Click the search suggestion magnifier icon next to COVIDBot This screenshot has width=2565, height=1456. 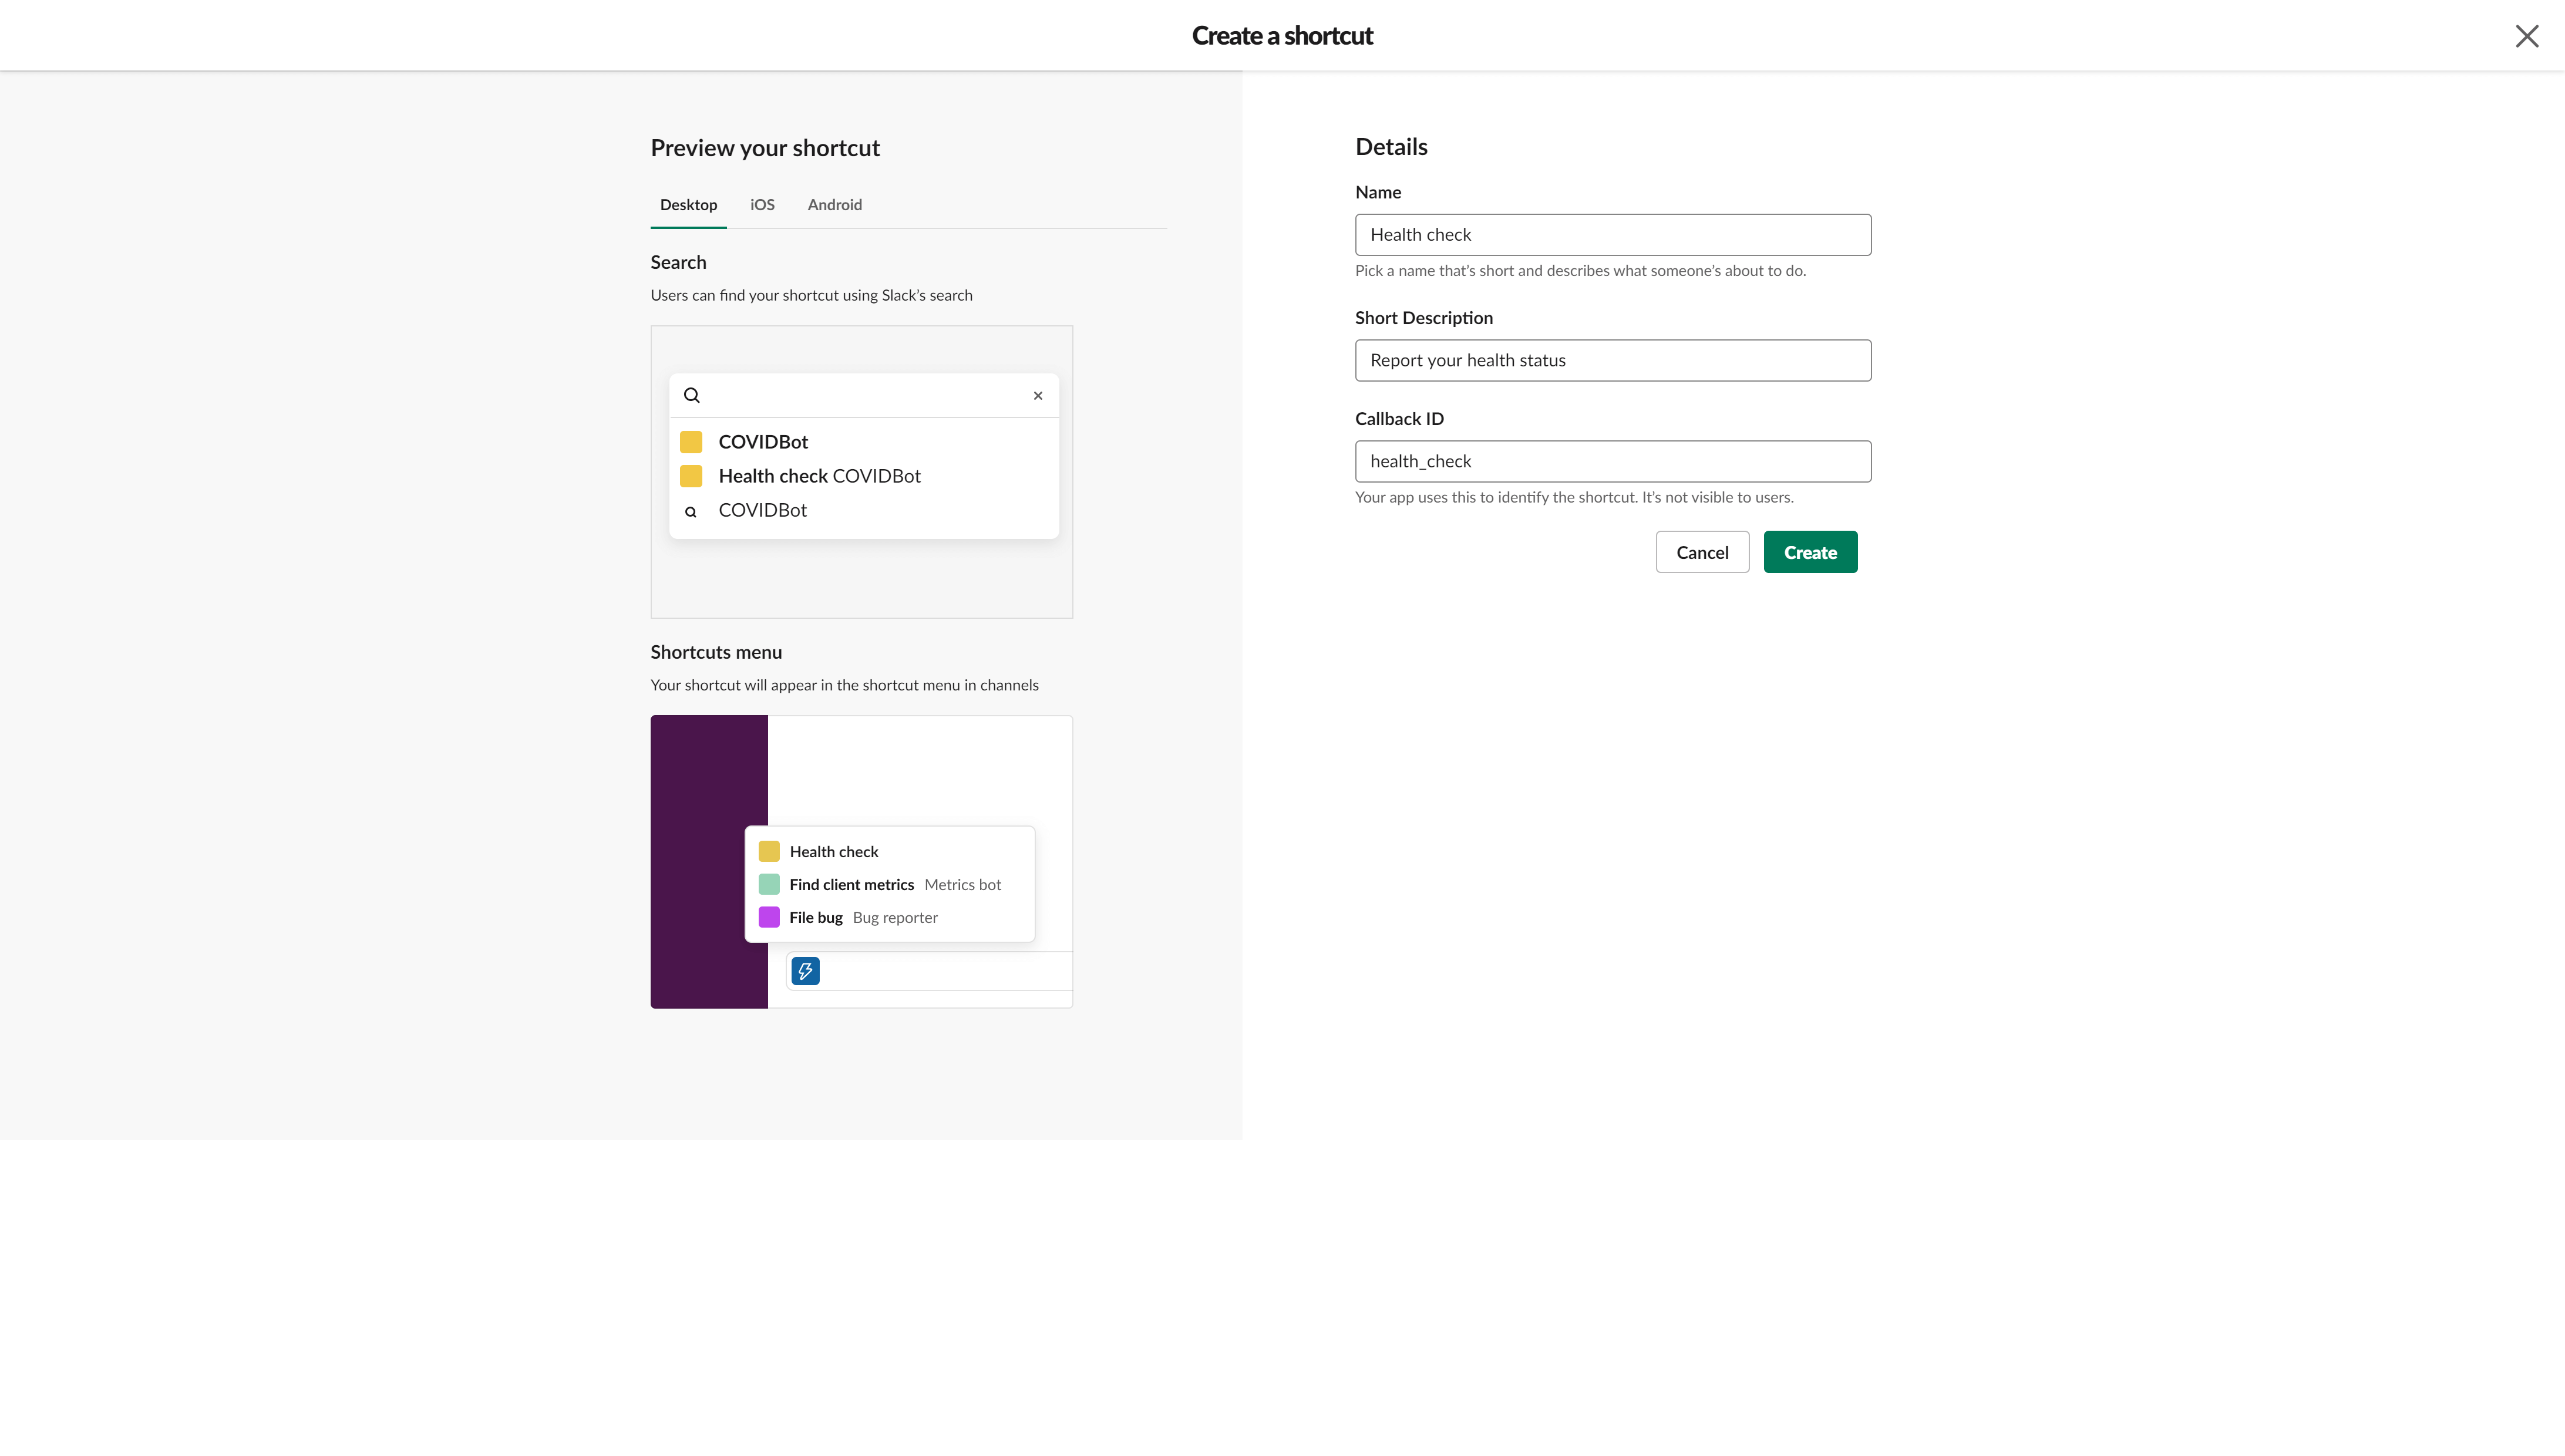click(x=691, y=511)
